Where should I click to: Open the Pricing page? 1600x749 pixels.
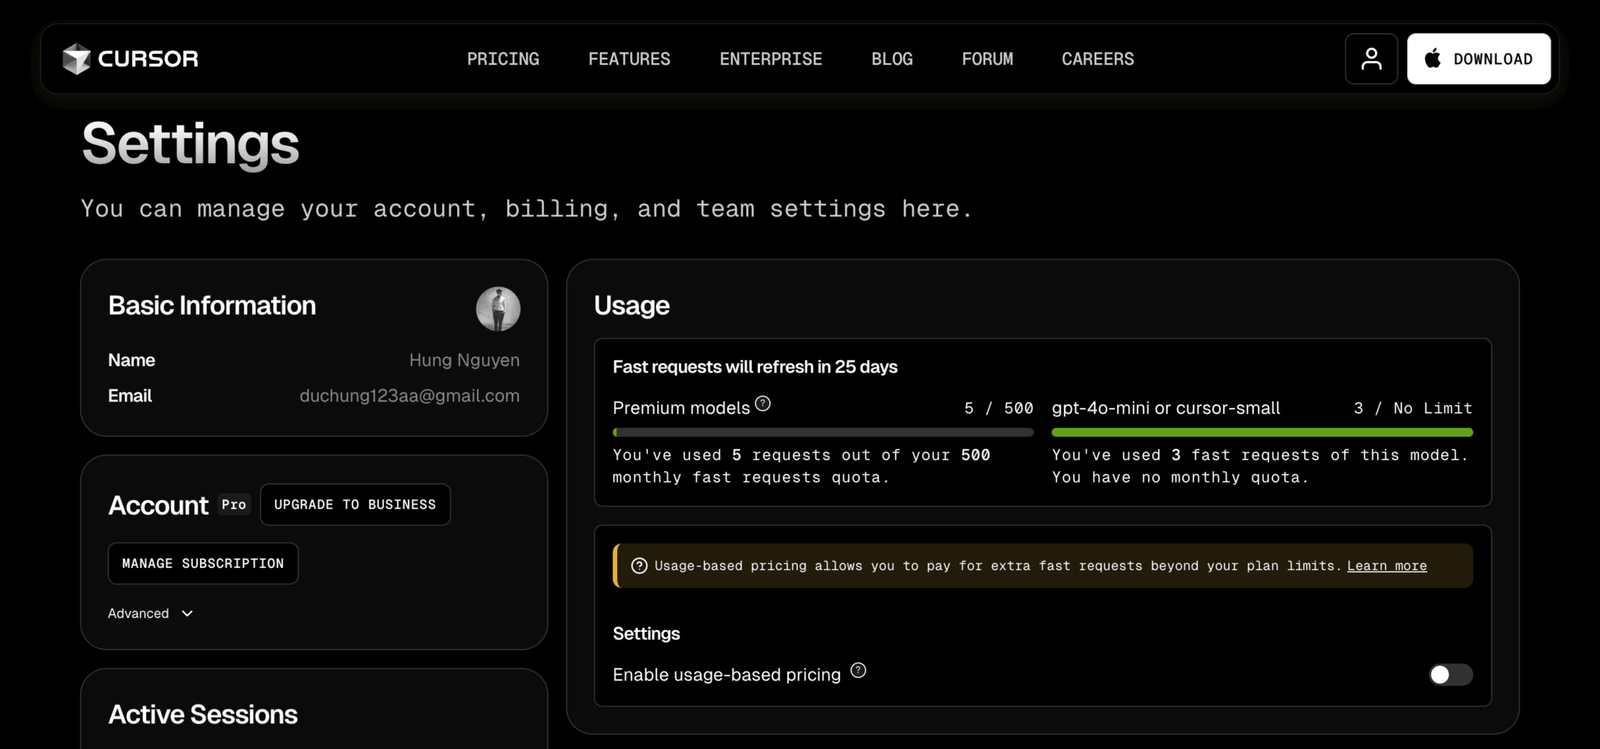point(503,59)
